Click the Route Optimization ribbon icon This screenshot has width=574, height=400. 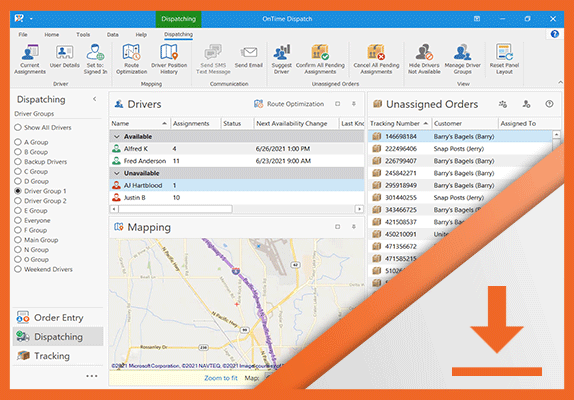tap(131, 59)
